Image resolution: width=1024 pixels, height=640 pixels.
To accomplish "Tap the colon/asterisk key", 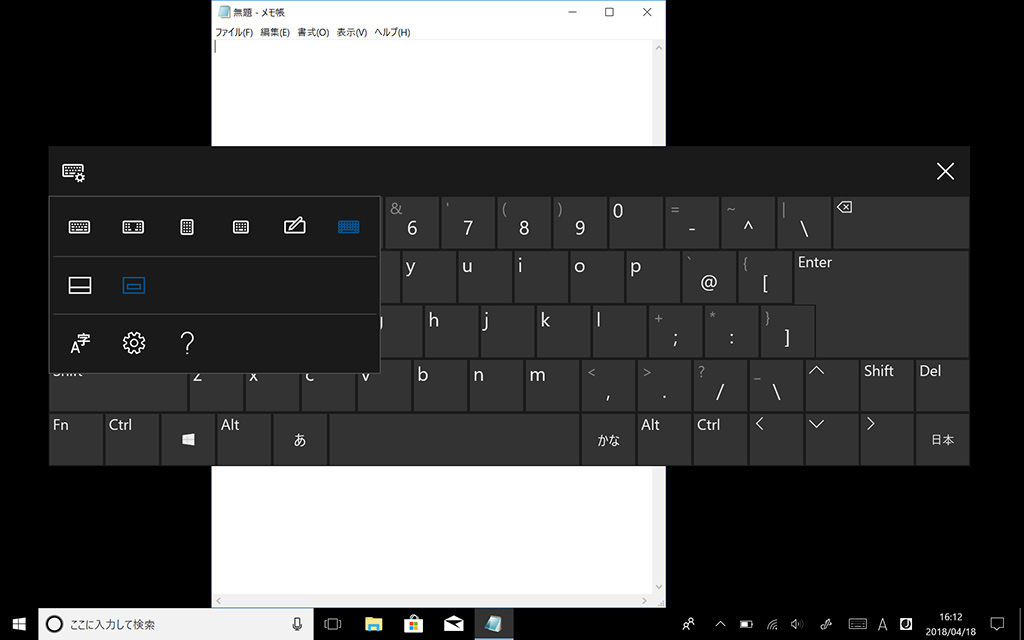I will point(731,331).
